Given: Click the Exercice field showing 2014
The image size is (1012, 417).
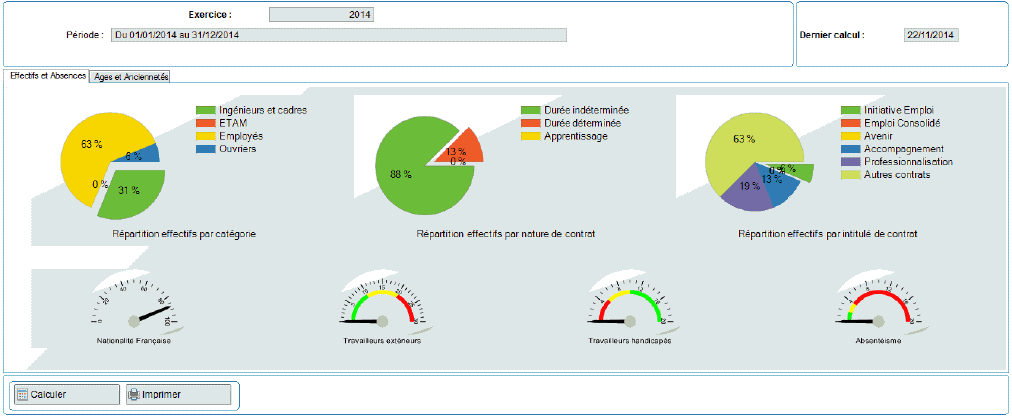Looking at the screenshot, I should [321, 14].
